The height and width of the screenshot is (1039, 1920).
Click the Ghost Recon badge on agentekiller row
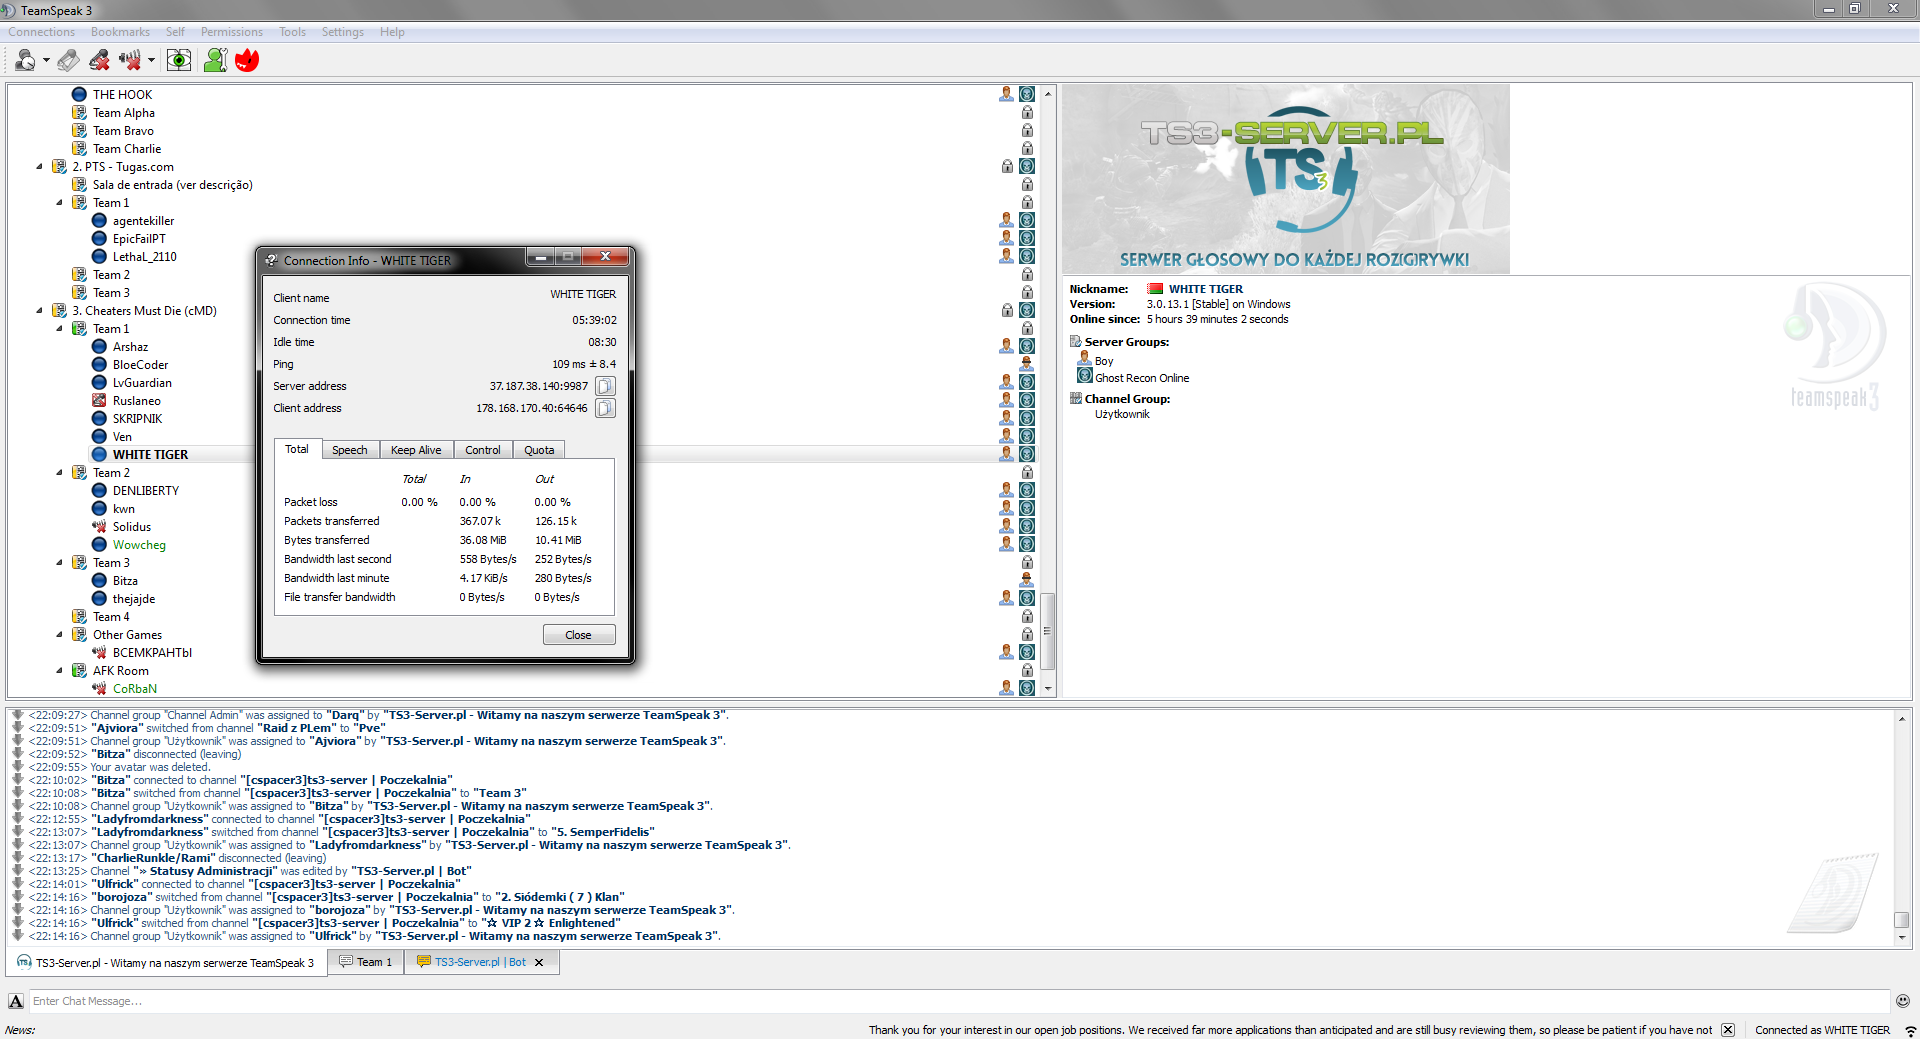coord(1027,221)
